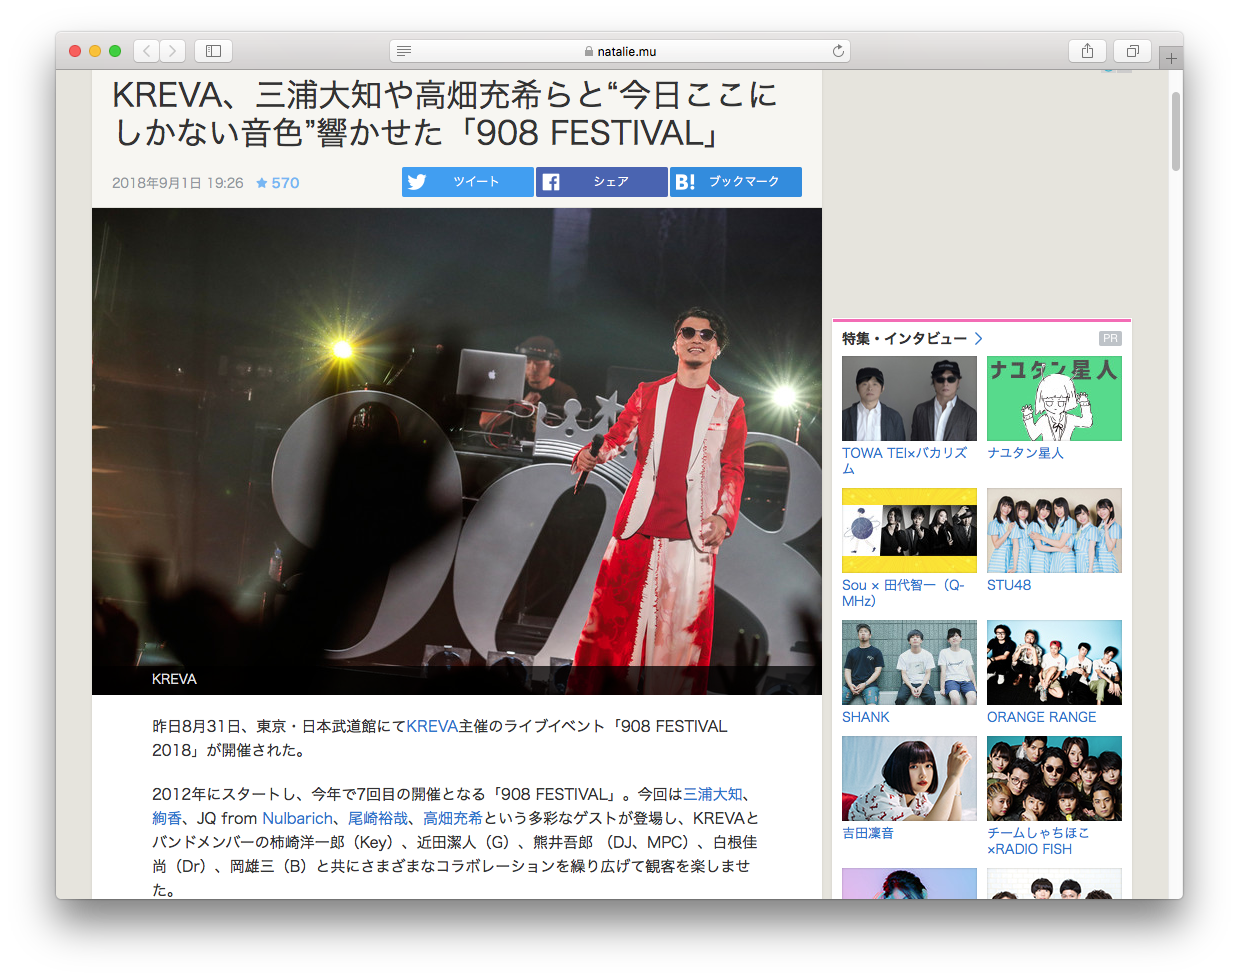Toggle the Safari sidebar button
The height and width of the screenshot is (979, 1239).
point(213,51)
